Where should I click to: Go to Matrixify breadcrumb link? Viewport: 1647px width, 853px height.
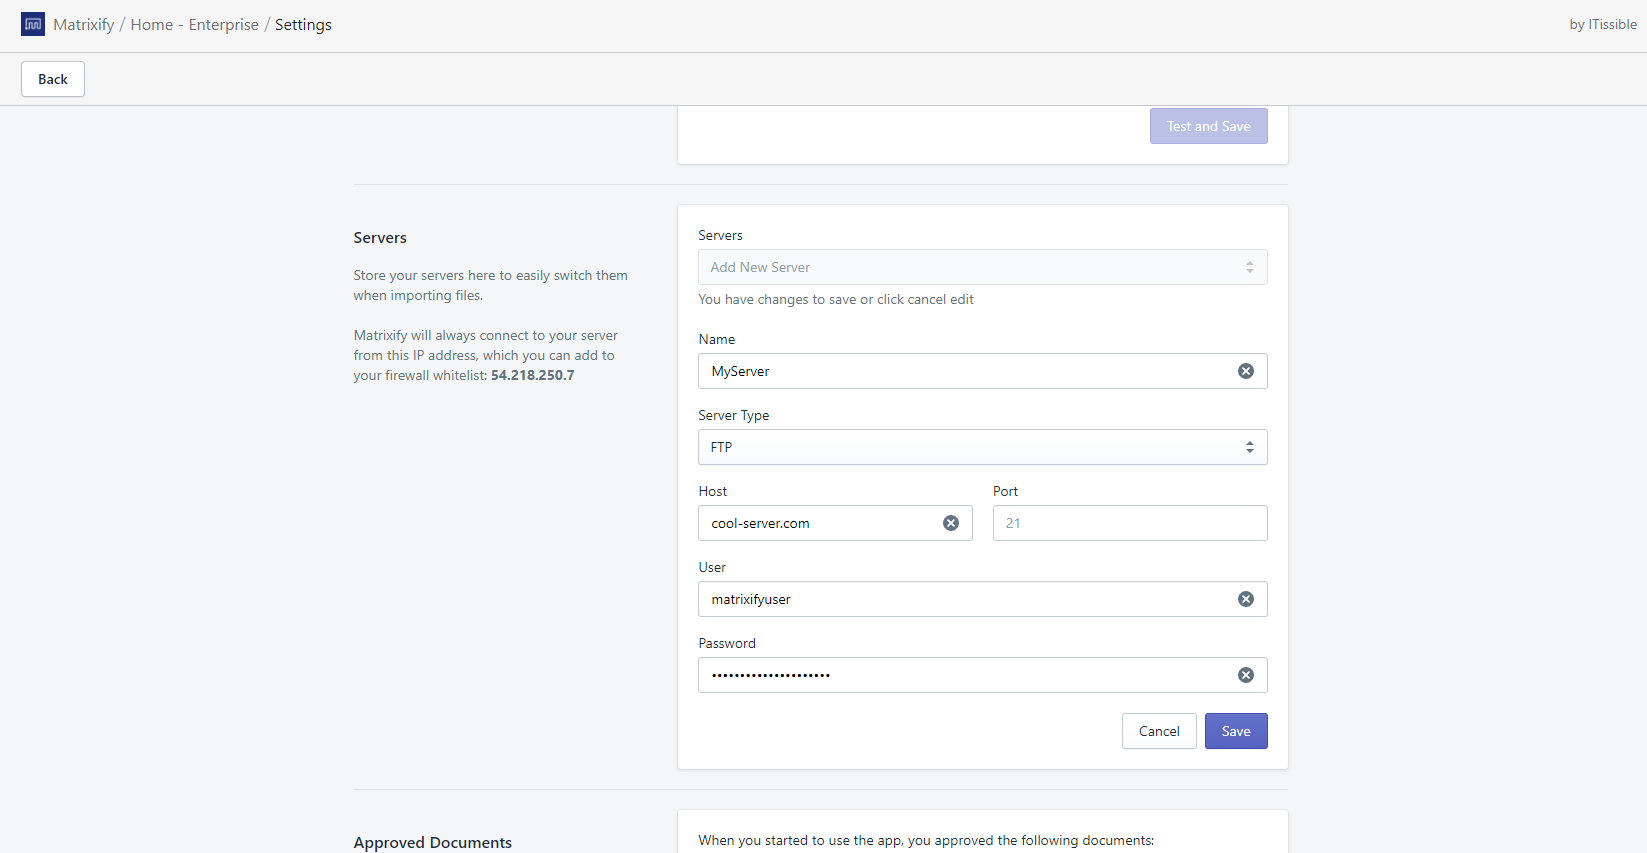[84, 24]
